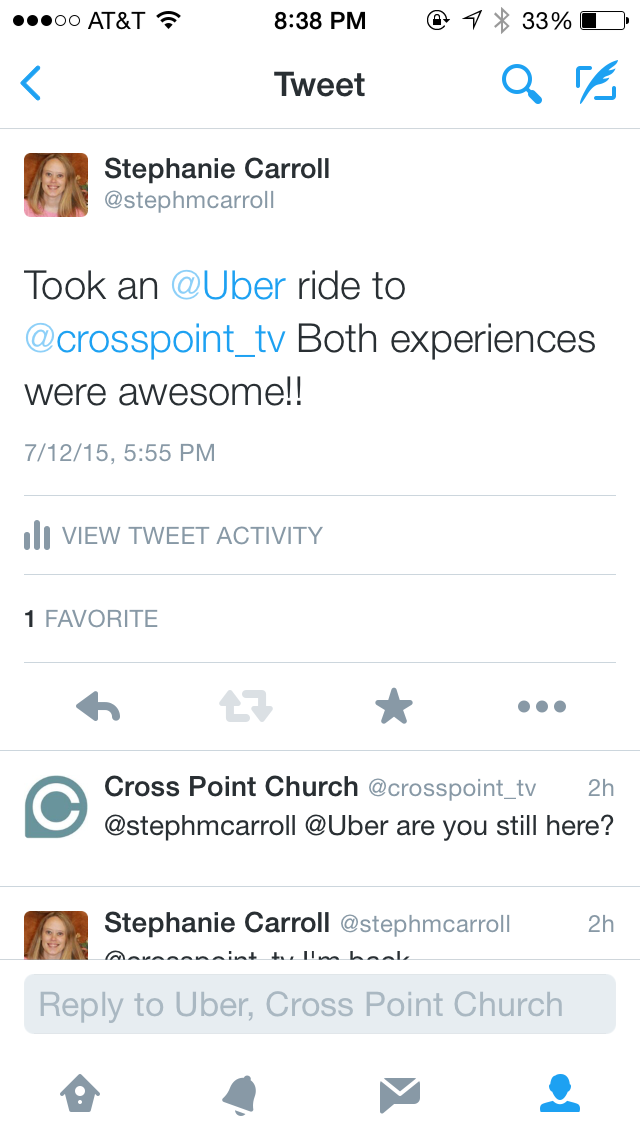
Task: Open the search magnifier icon
Action: [521, 85]
